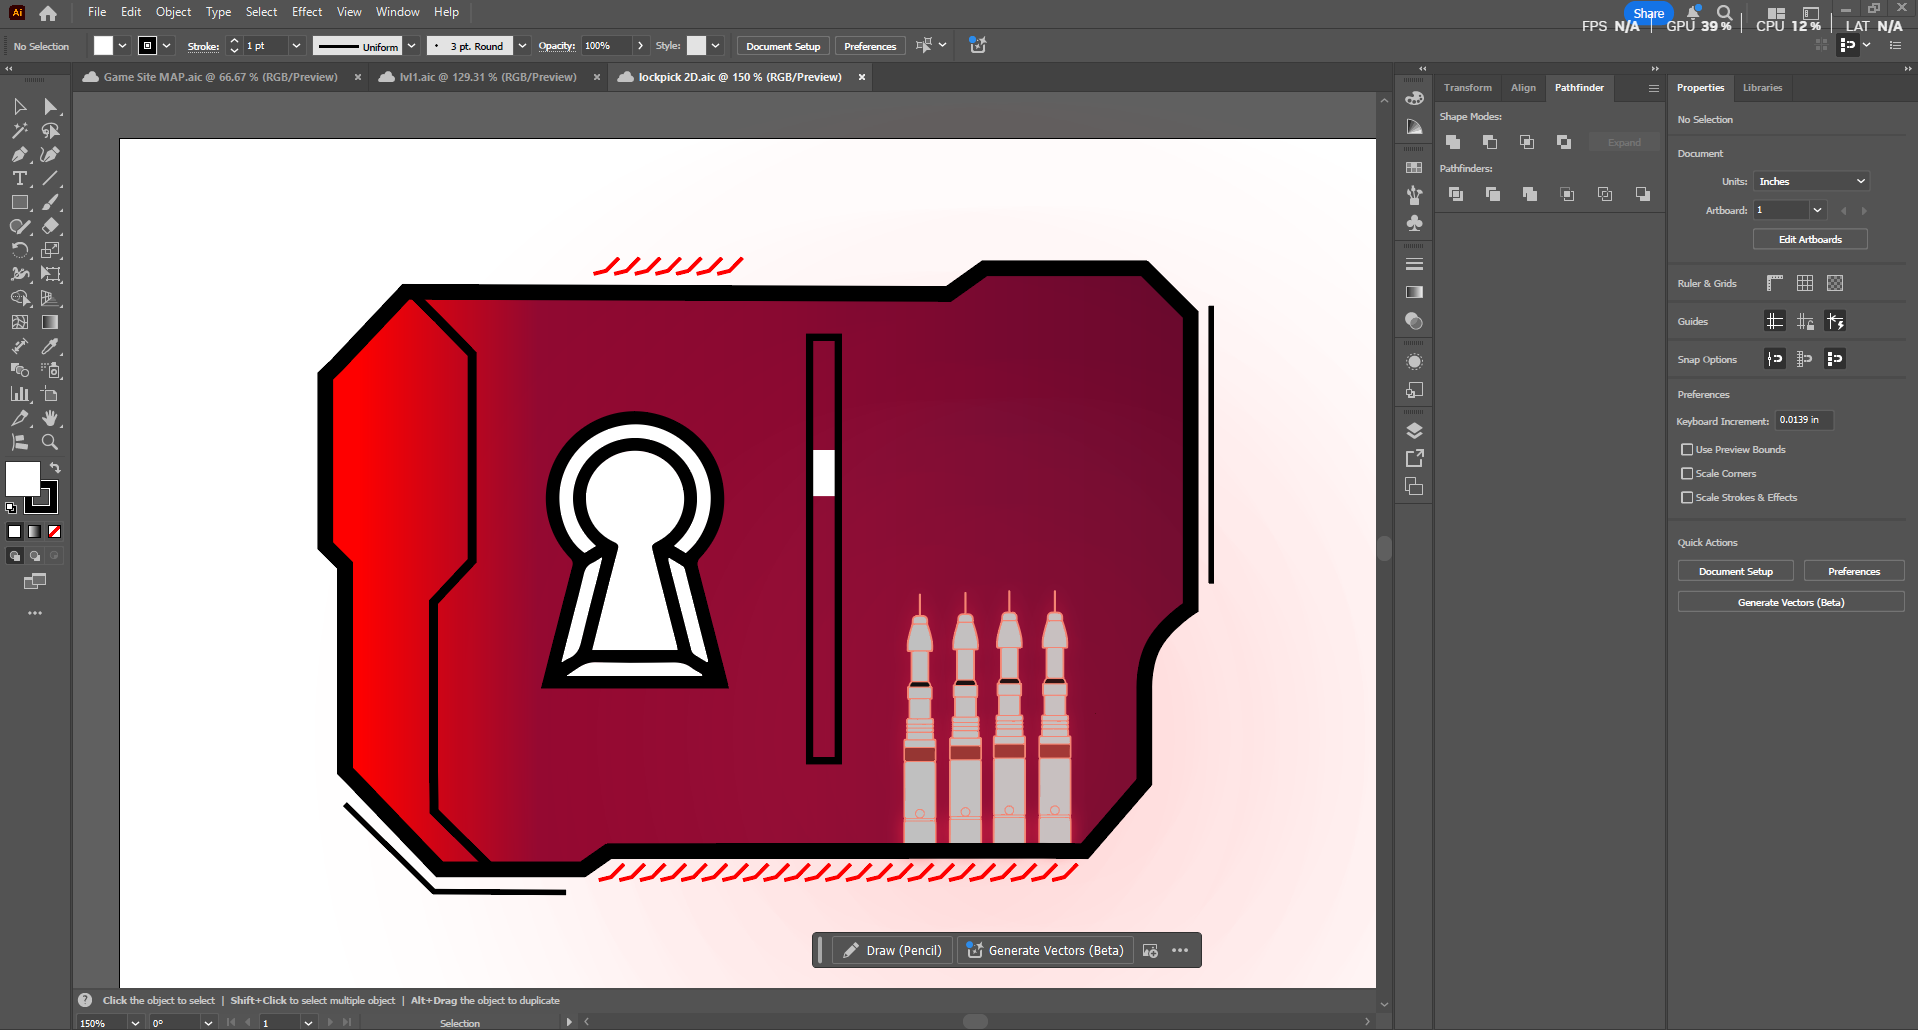Open the Effect menu
The height and width of the screenshot is (1030, 1918).
coord(306,12)
